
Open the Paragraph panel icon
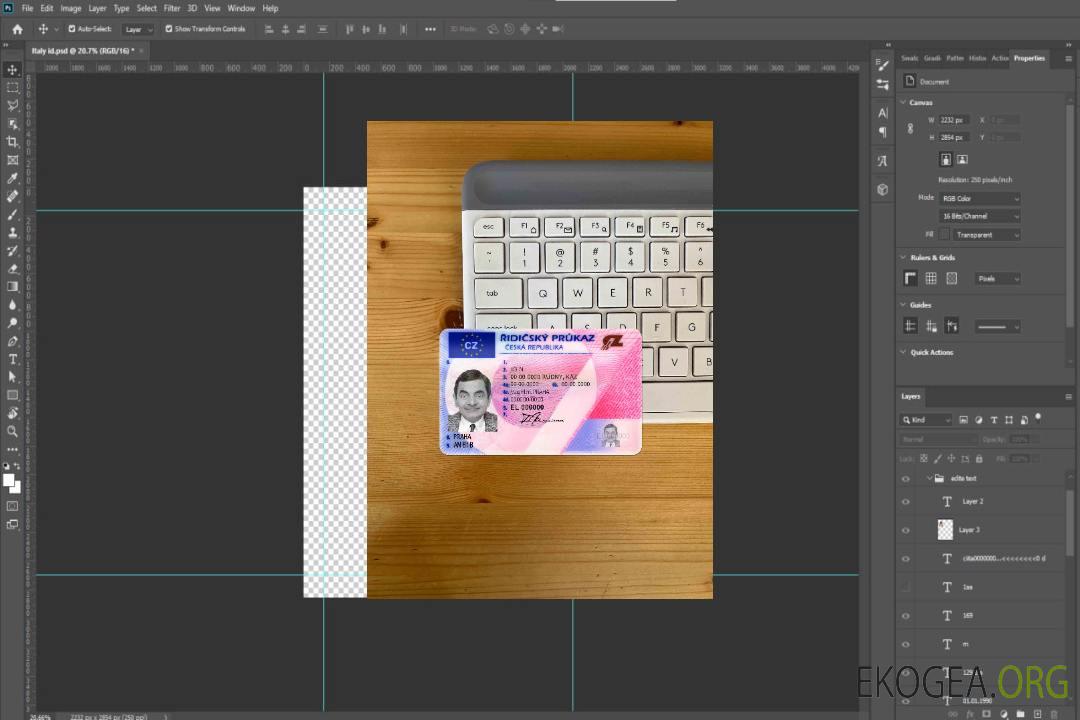(x=883, y=132)
